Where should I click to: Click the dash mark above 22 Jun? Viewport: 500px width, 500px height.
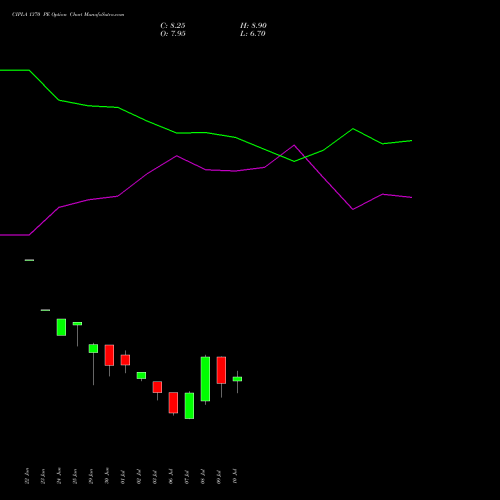(29, 260)
